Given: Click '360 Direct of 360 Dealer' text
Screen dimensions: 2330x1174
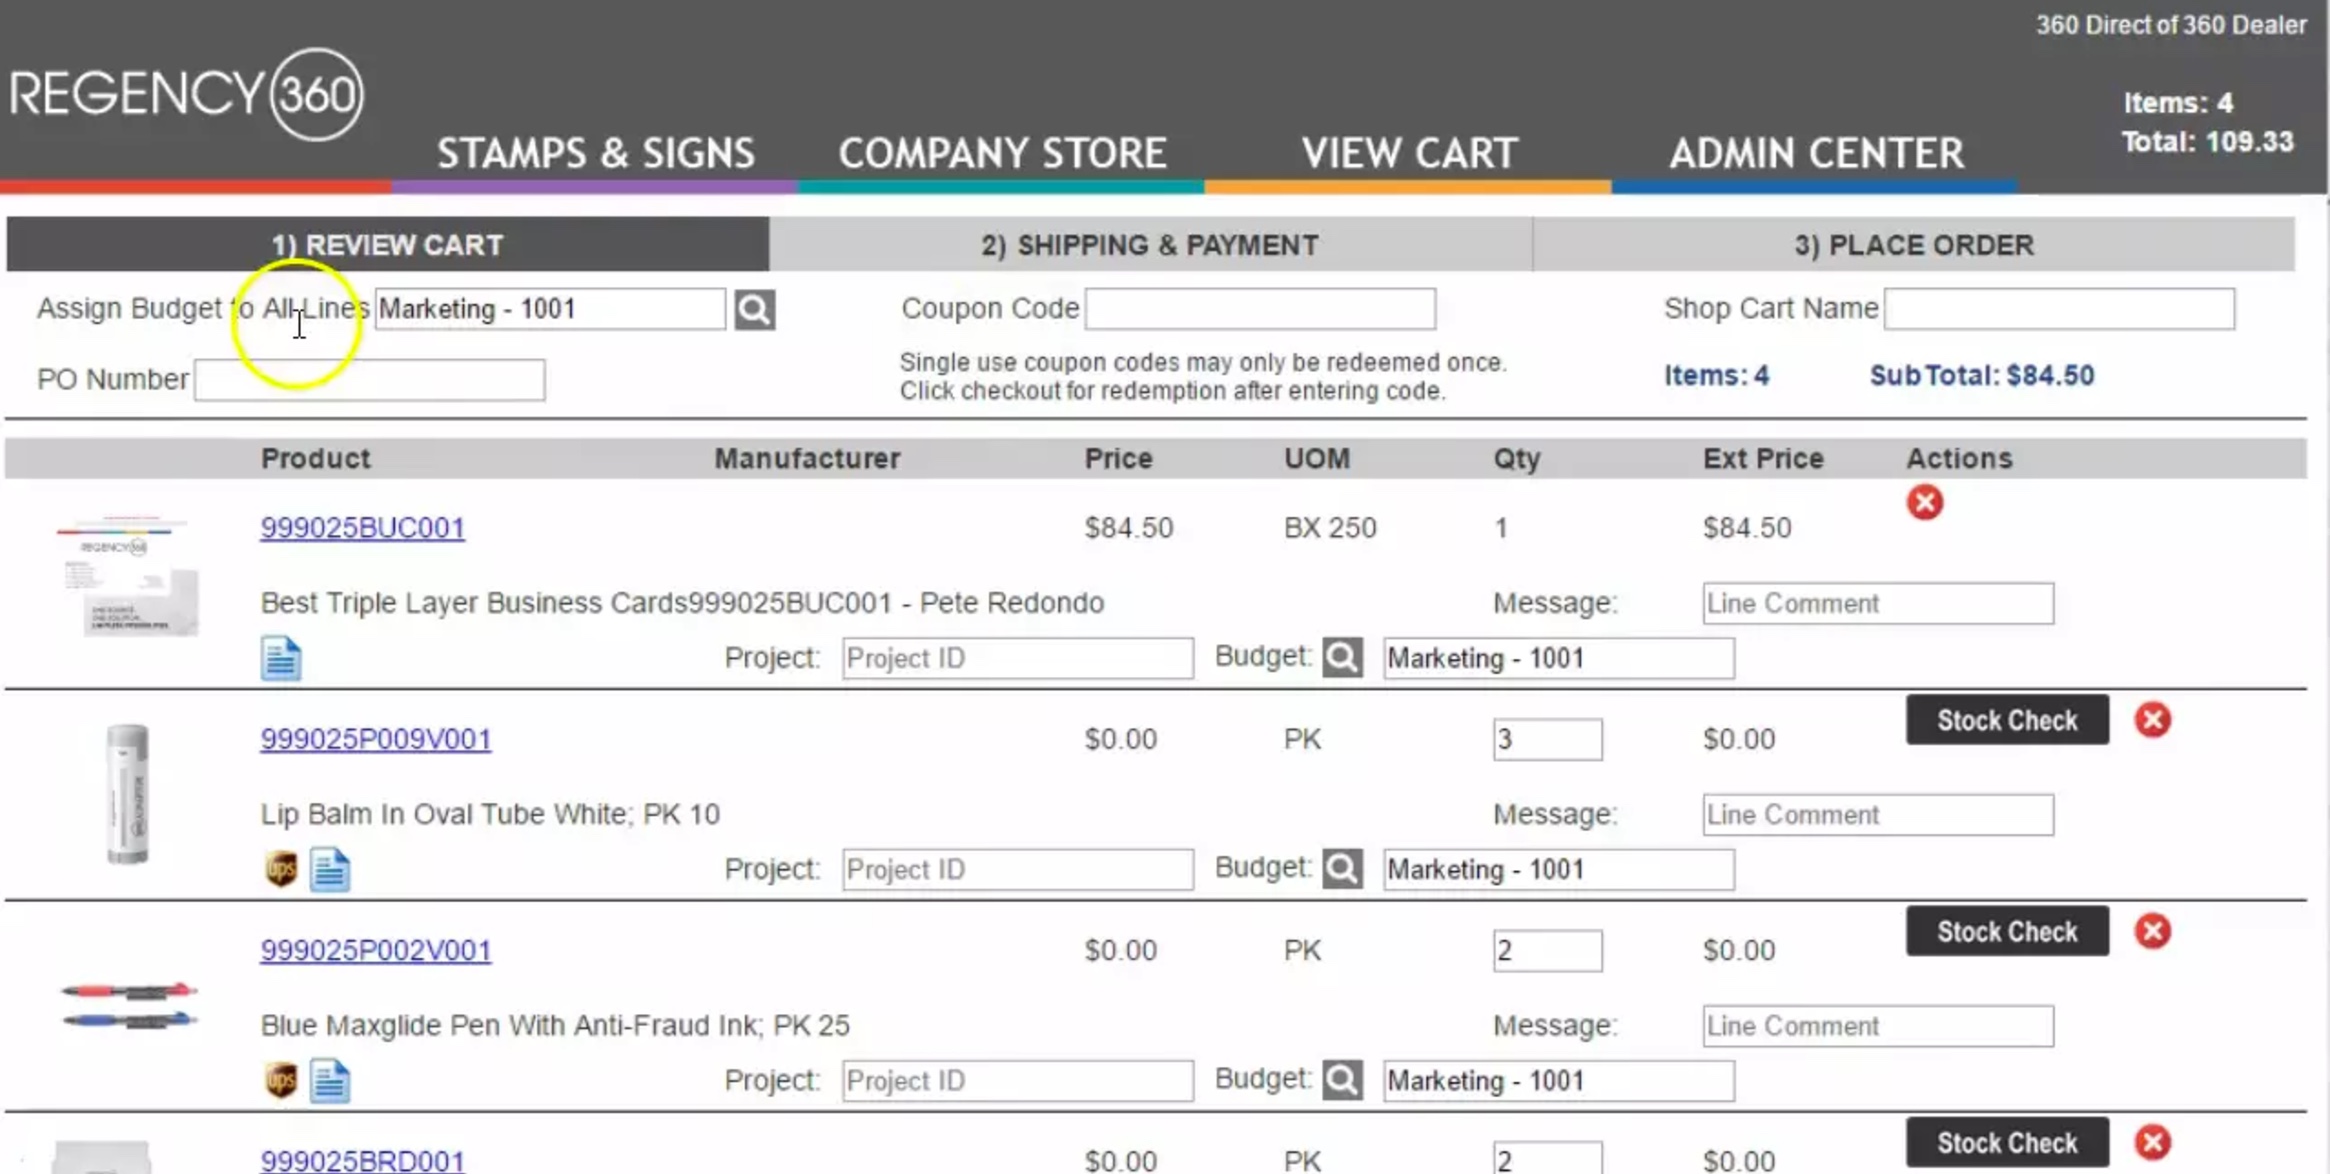Looking at the screenshot, I should (2171, 25).
